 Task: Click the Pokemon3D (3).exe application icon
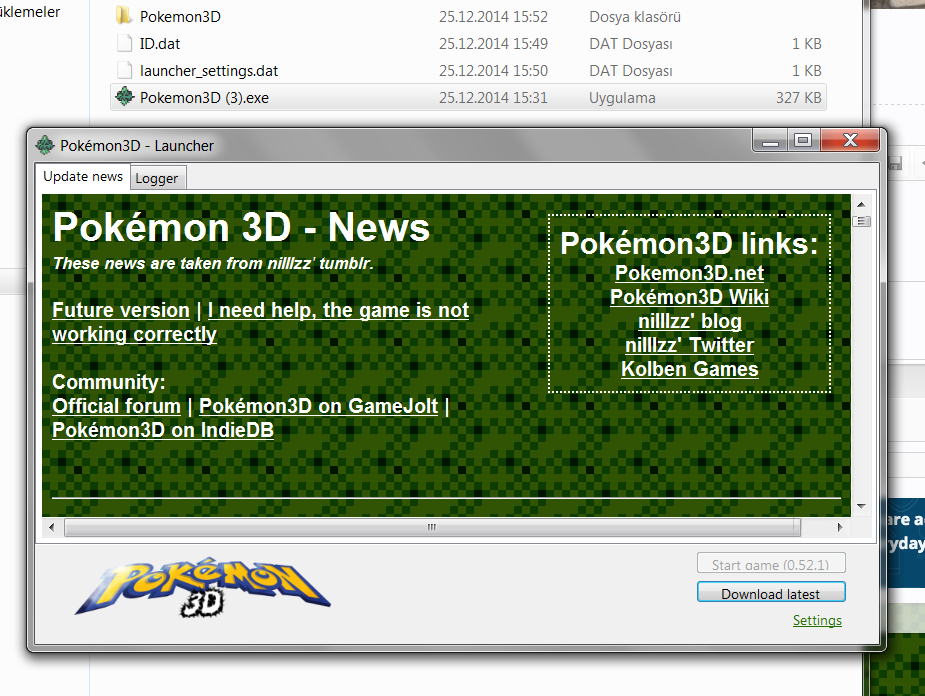pyautogui.click(x=124, y=97)
